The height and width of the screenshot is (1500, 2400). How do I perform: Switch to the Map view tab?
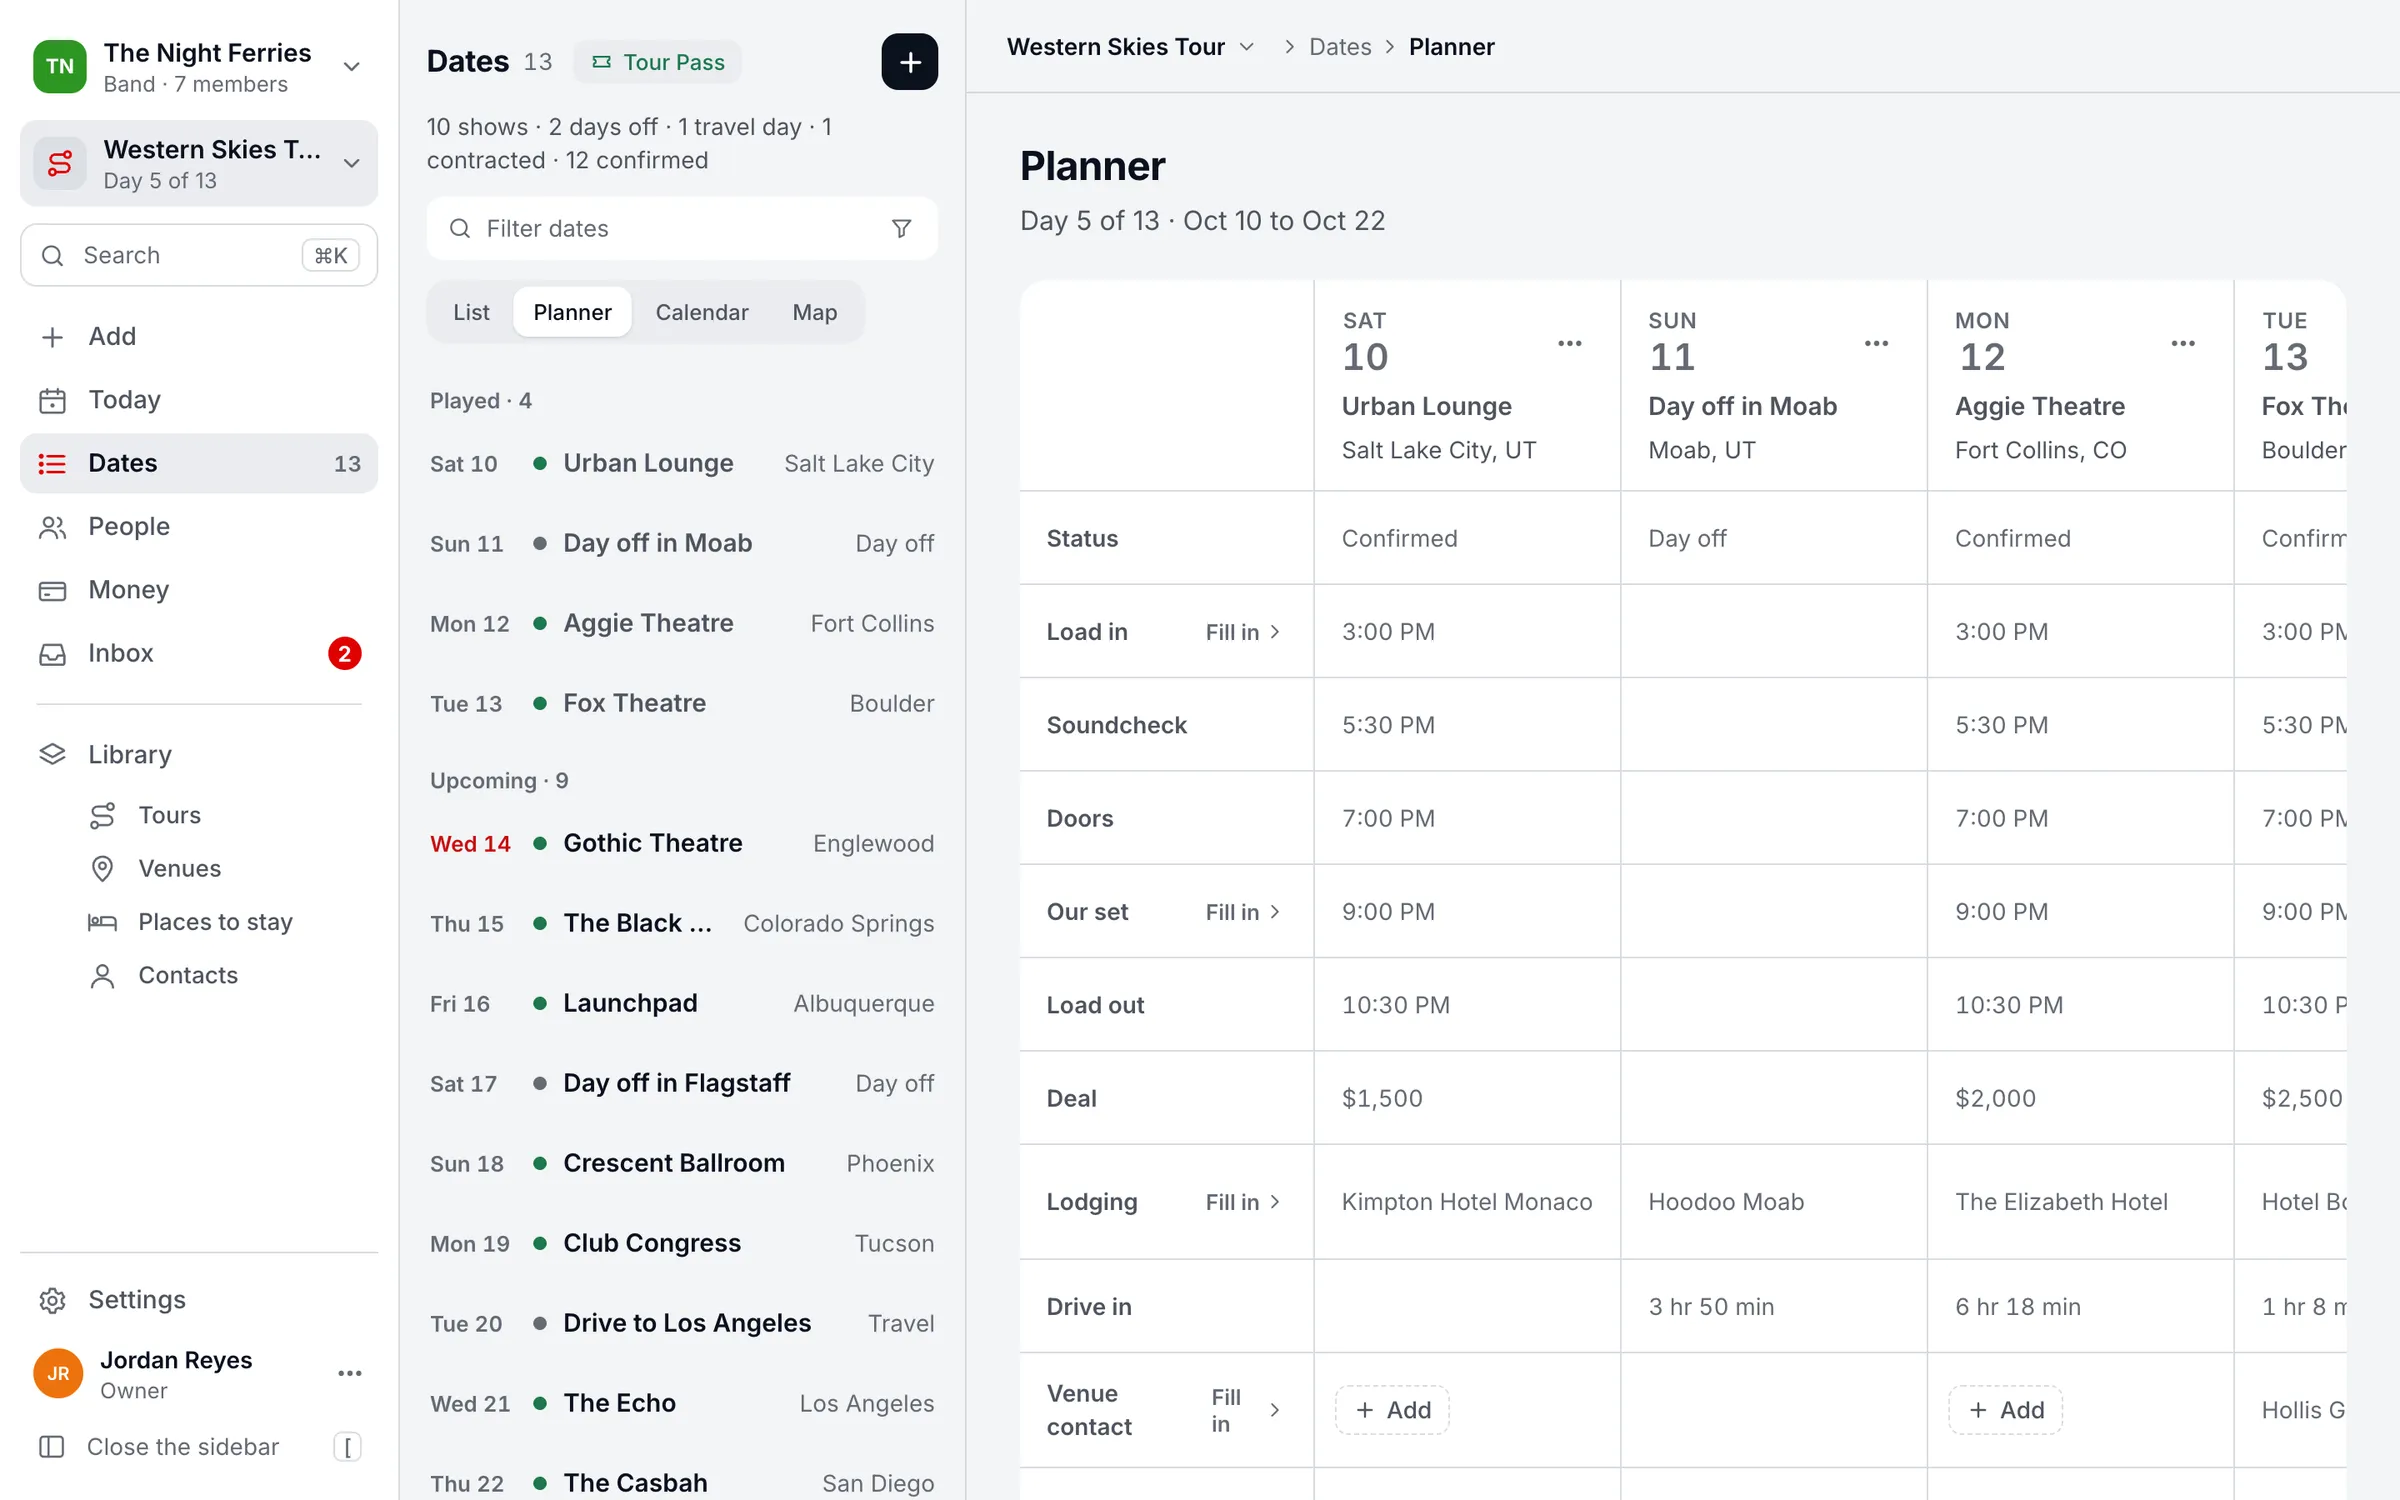click(814, 312)
